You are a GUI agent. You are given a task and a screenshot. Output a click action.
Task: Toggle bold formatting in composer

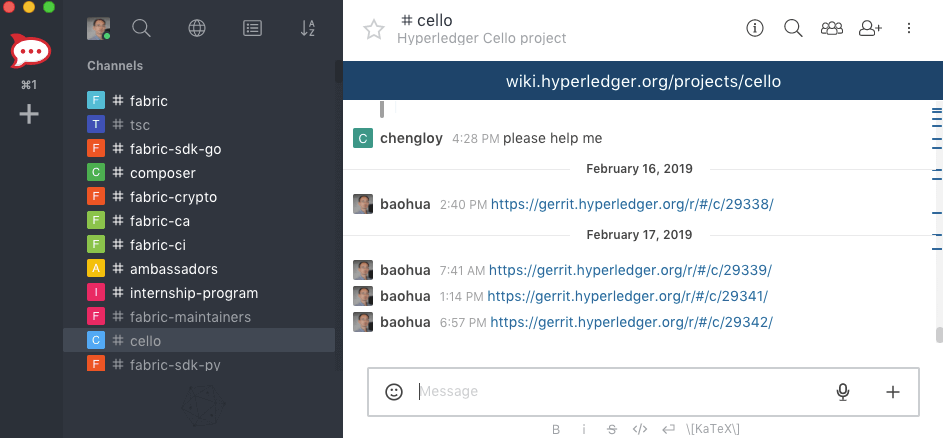tap(556, 429)
